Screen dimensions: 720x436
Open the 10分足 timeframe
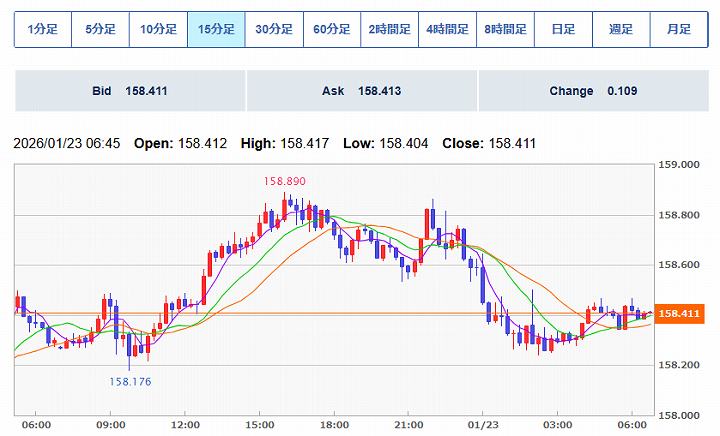(x=159, y=30)
